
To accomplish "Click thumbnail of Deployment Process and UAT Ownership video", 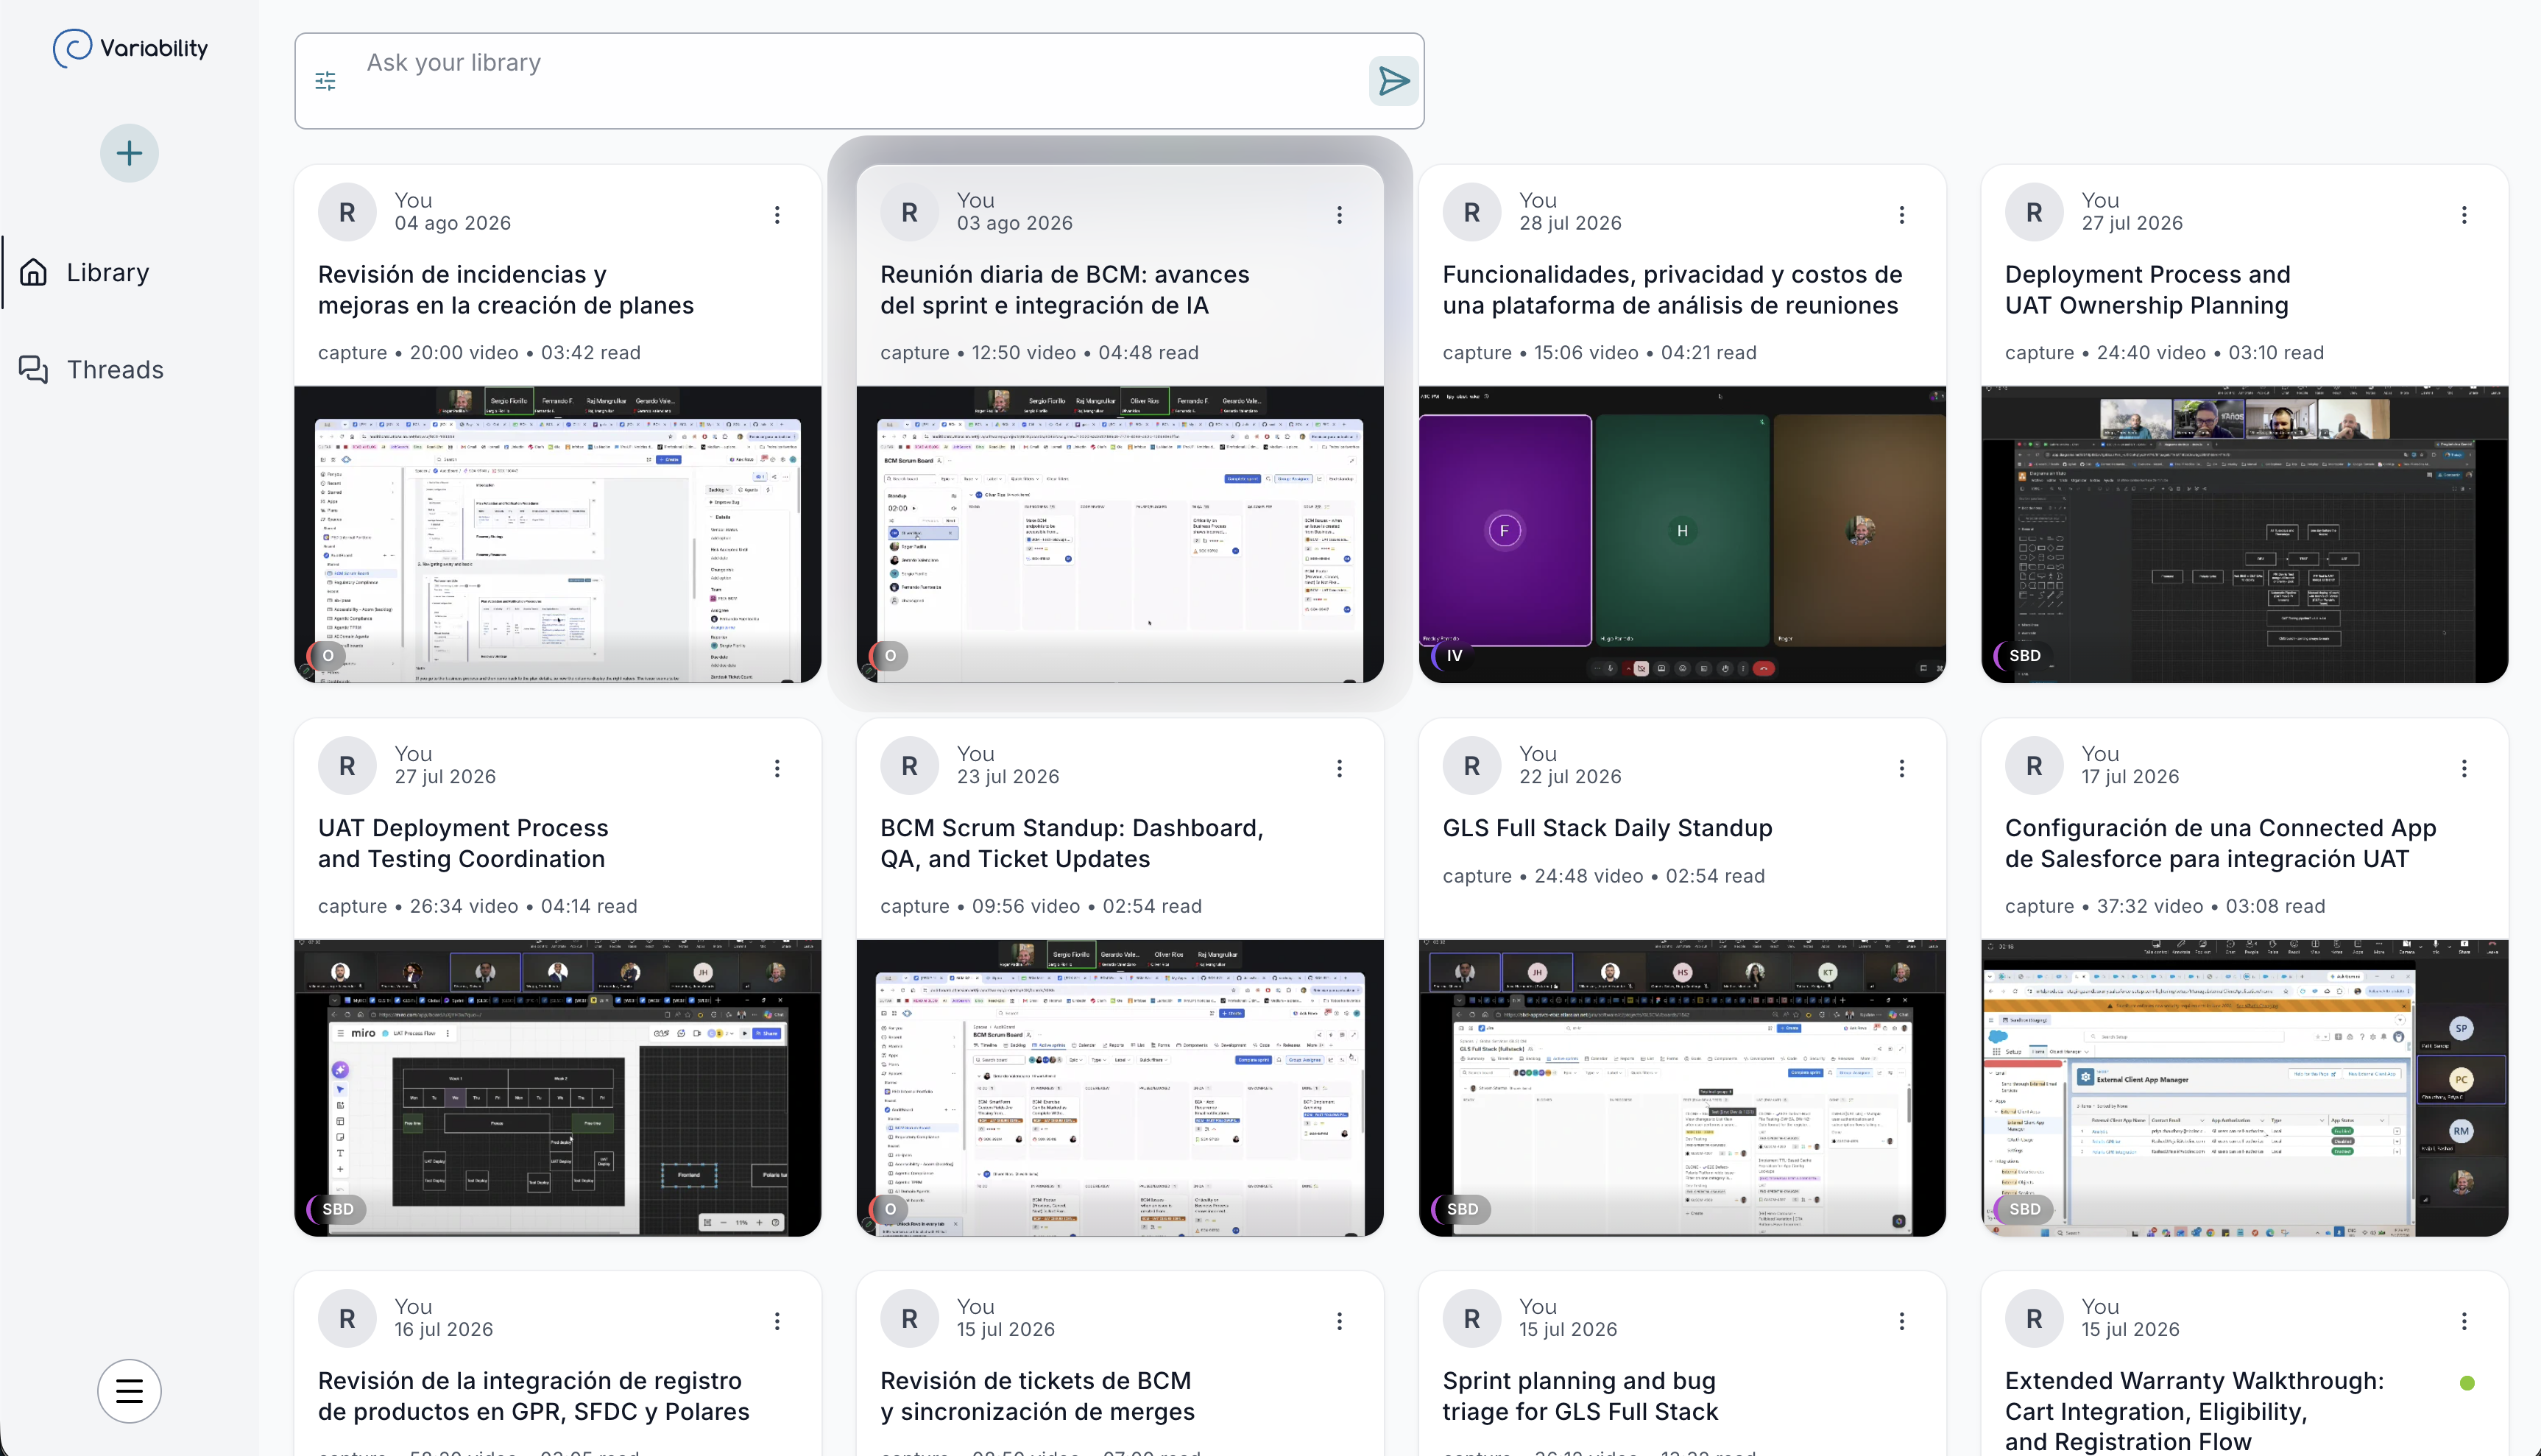I will [2245, 535].
